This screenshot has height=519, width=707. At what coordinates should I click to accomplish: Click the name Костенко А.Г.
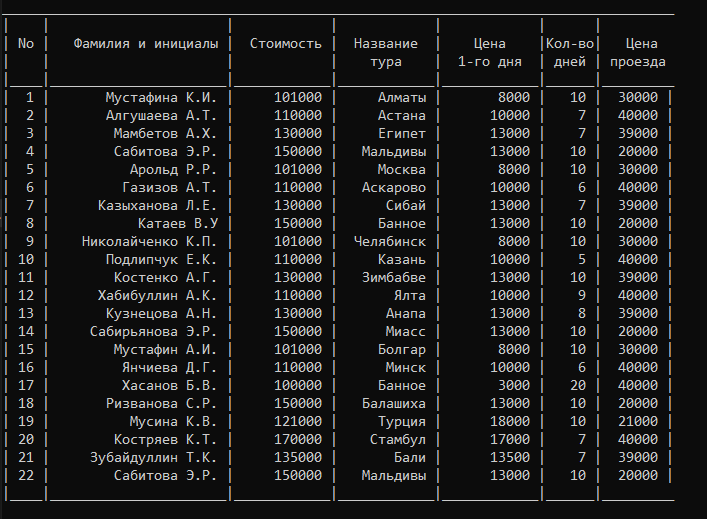pyautogui.click(x=165, y=277)
